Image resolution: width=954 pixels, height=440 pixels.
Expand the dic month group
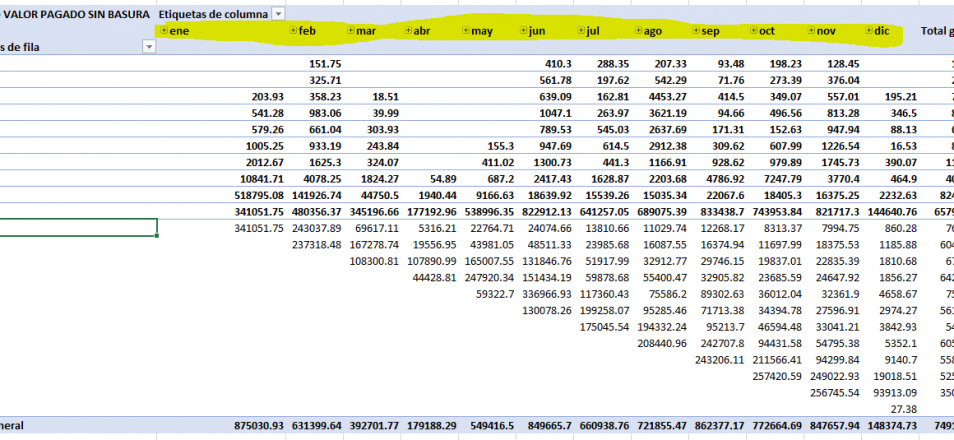tap(869, 31)
